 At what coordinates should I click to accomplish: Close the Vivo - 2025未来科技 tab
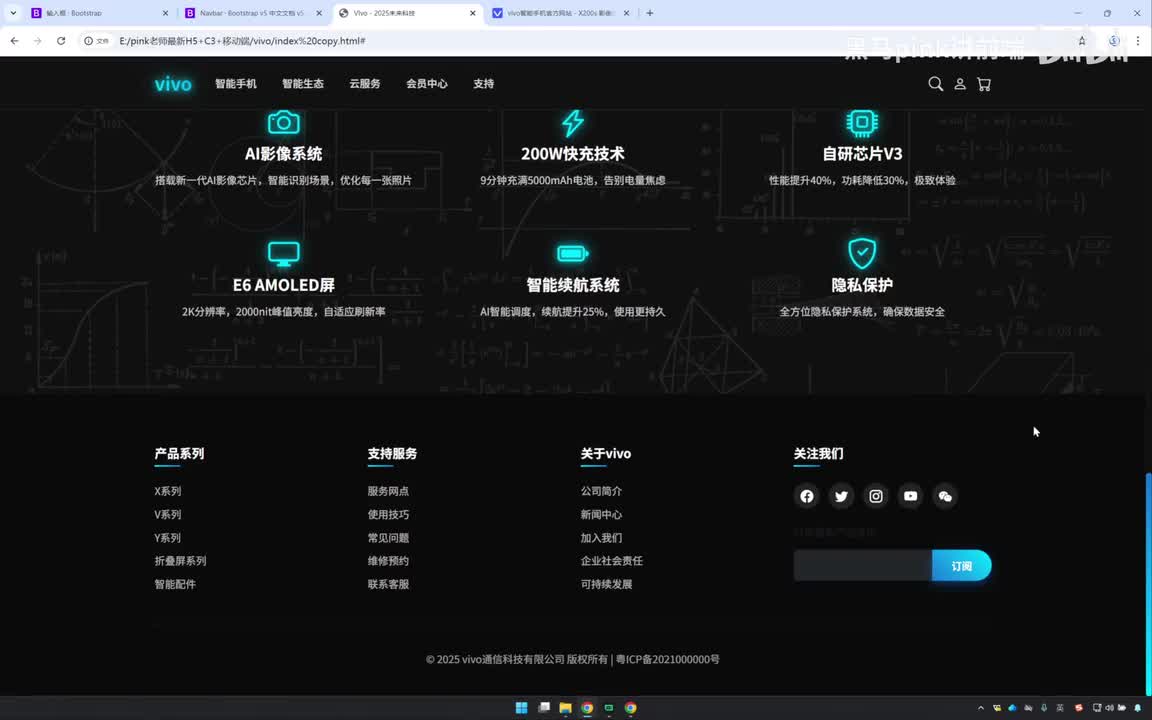[x=472, y=13]
